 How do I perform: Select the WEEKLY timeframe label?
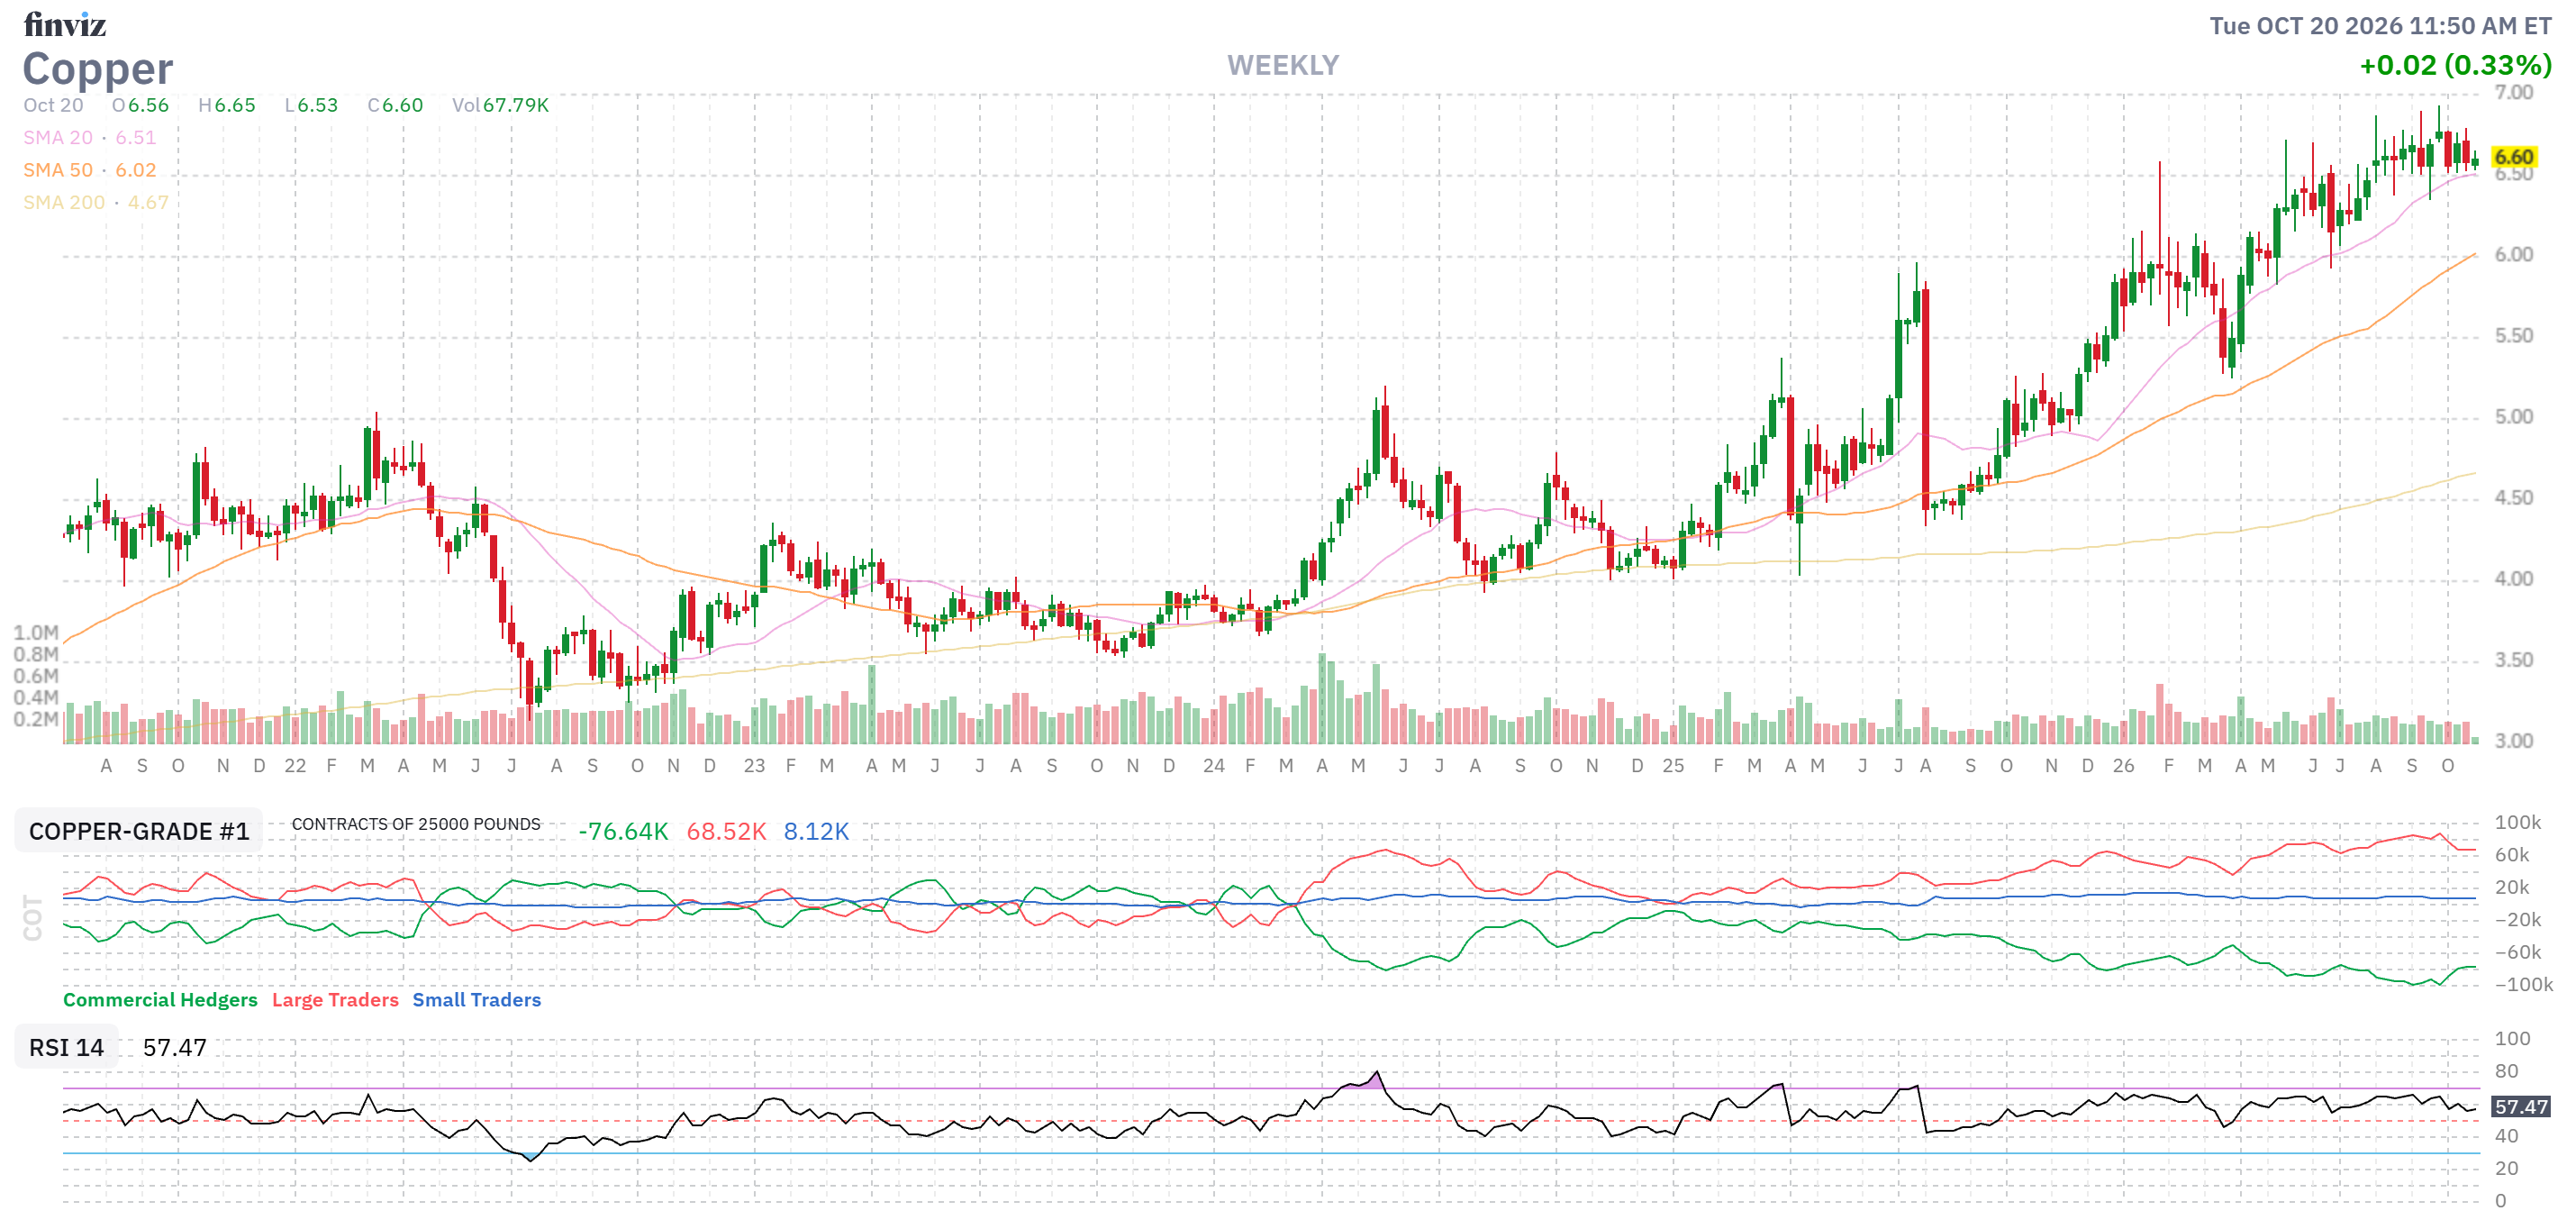click(x=1282, y=66)
